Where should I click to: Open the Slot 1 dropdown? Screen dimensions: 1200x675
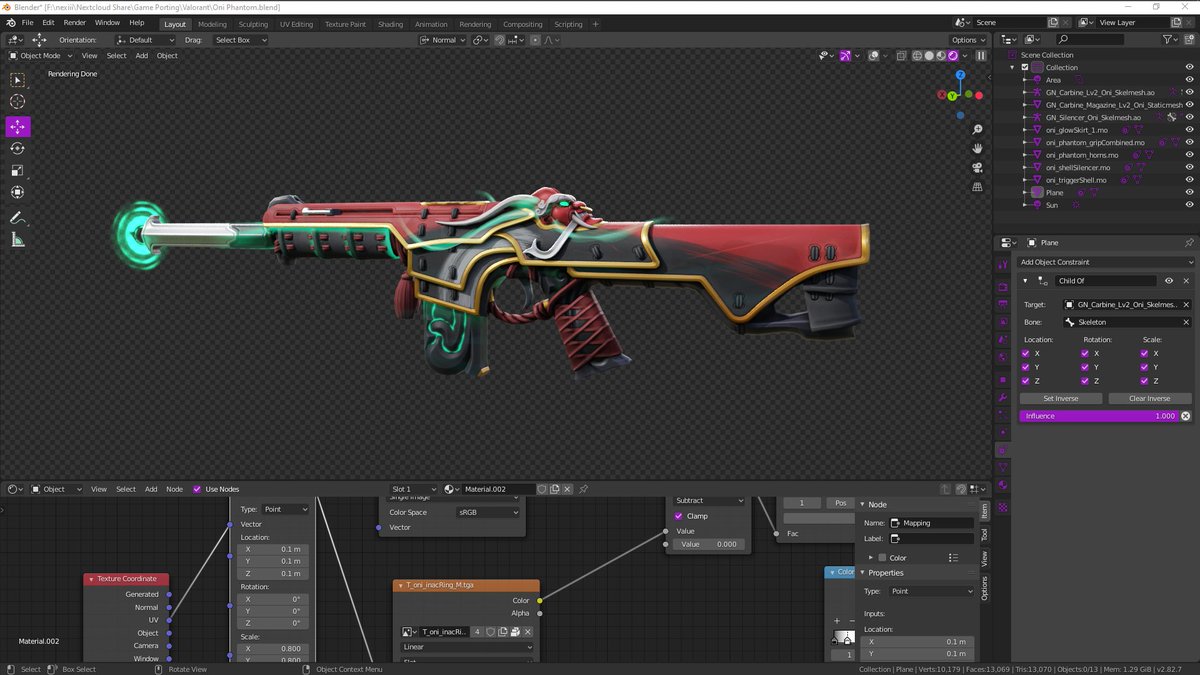click(415, 489)
